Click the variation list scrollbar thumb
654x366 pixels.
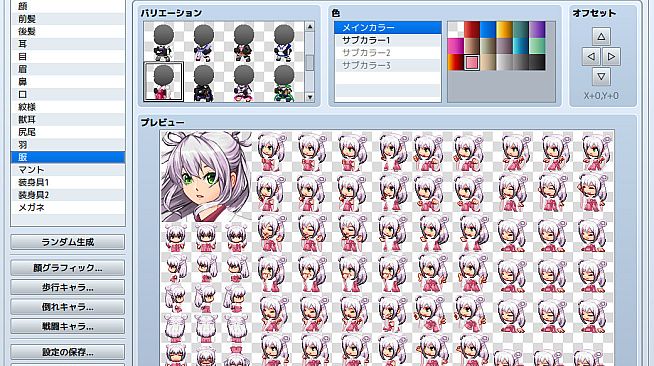[x=309, y=63]
